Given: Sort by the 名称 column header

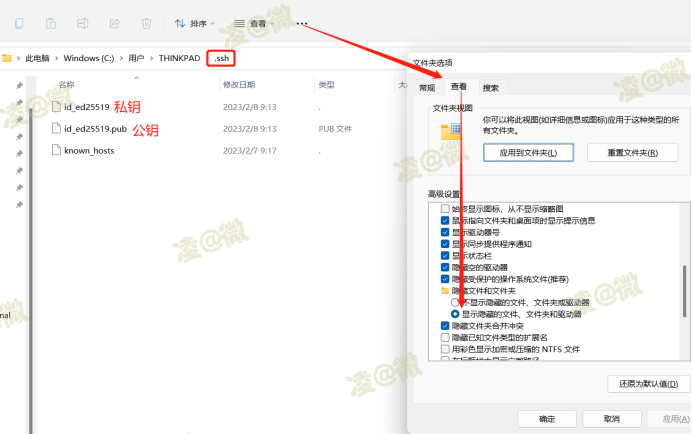Looking at the screenshot, I should pos(66,84).
